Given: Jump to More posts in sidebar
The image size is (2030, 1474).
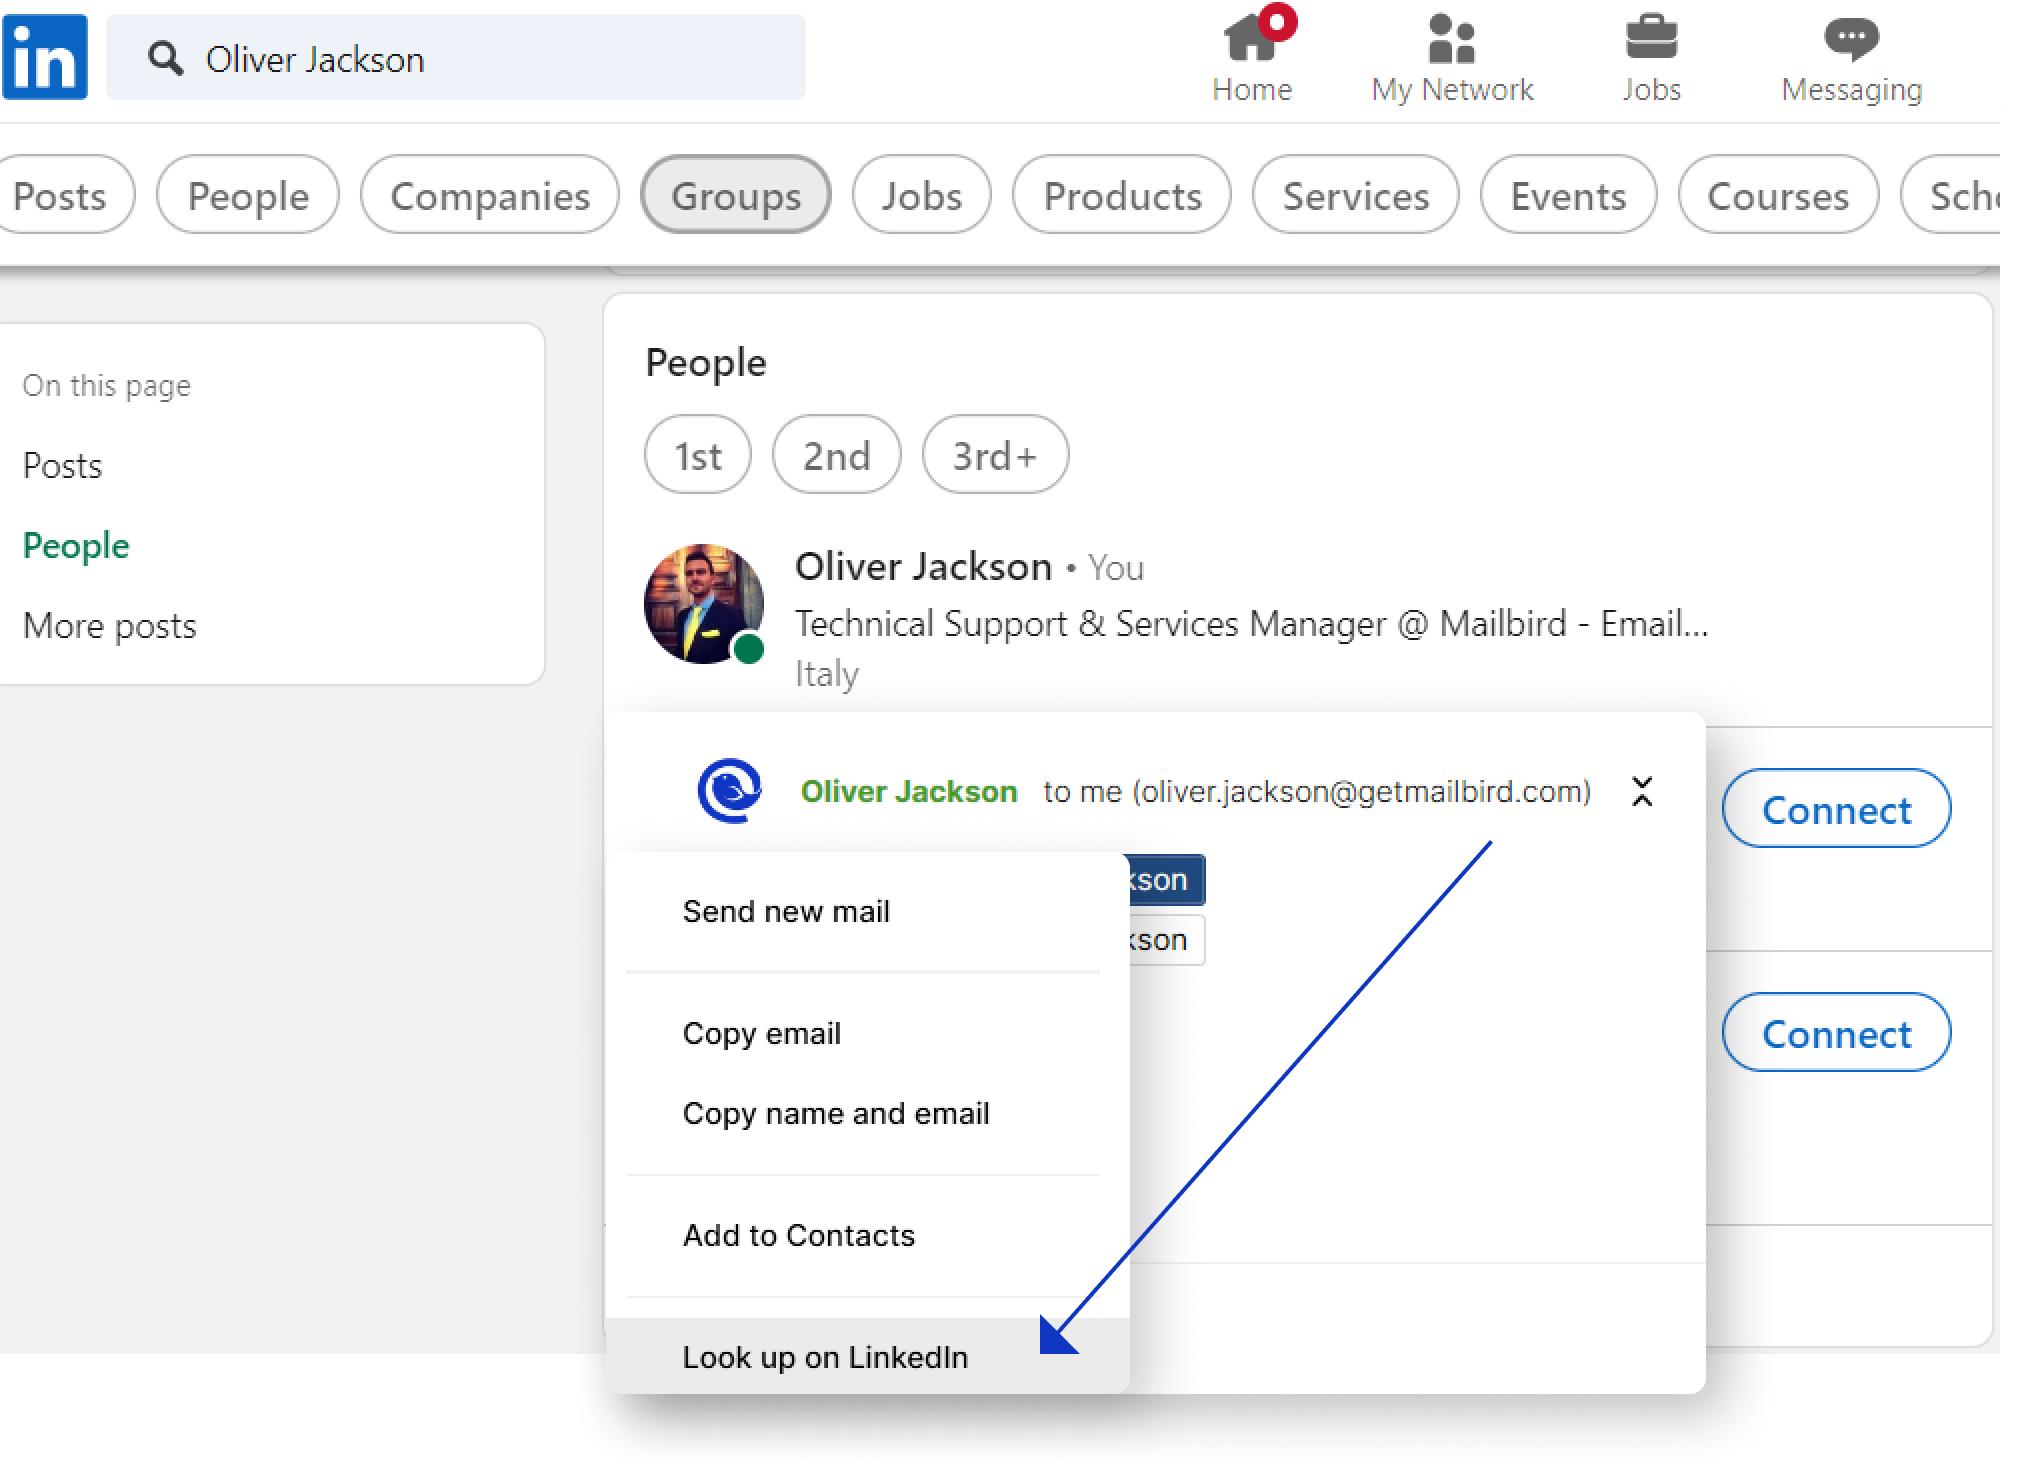Looking at the screenshot, I should tap(110, 626).
